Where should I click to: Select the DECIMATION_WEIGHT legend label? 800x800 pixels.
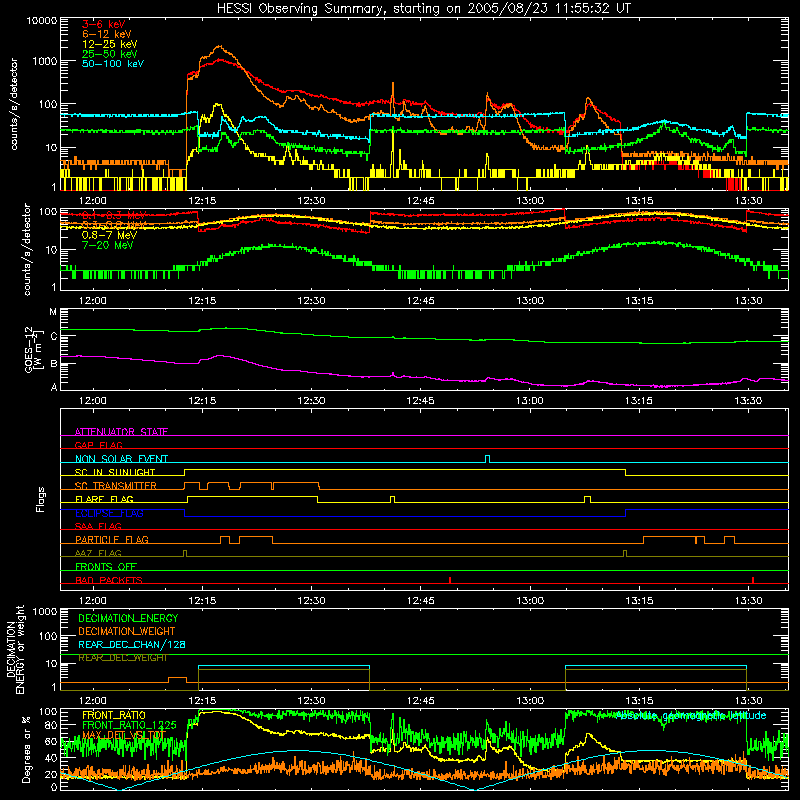tap(127, 631)
